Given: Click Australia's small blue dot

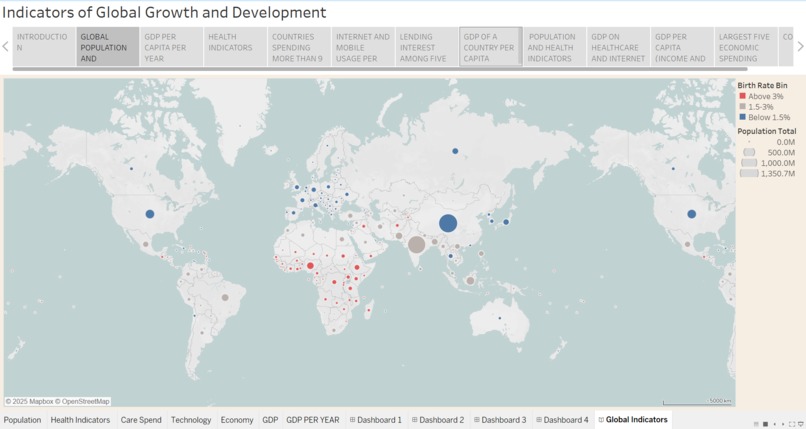Looking at the screenshot, I should [499, 318].
